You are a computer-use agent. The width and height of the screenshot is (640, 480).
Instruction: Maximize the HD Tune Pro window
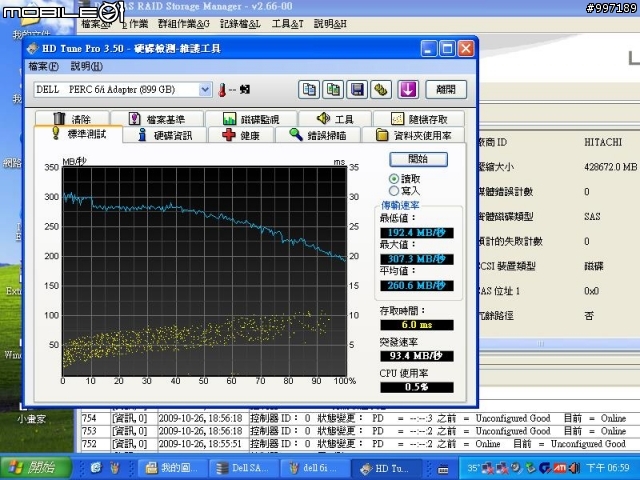(447, 49)
